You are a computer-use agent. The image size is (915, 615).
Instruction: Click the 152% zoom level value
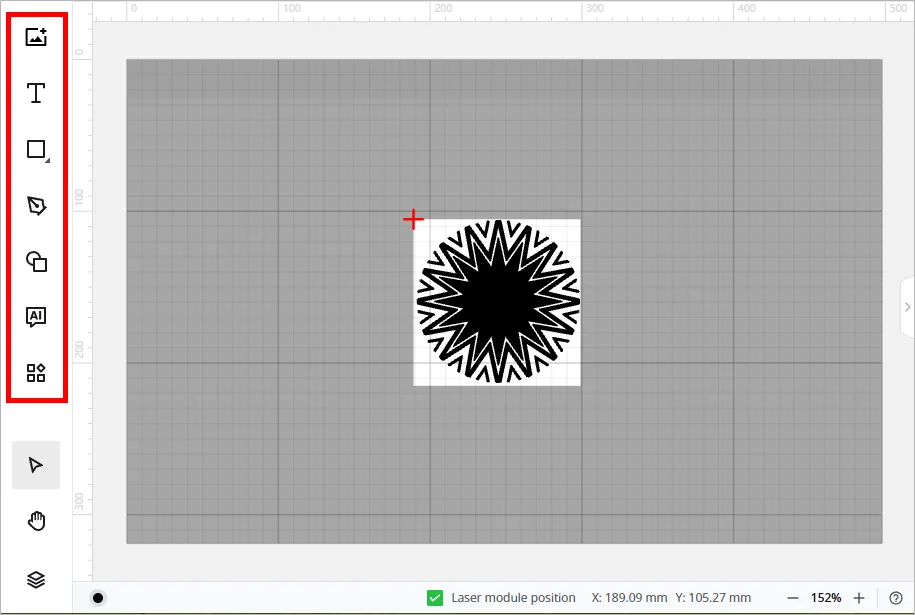coord(826,598)
